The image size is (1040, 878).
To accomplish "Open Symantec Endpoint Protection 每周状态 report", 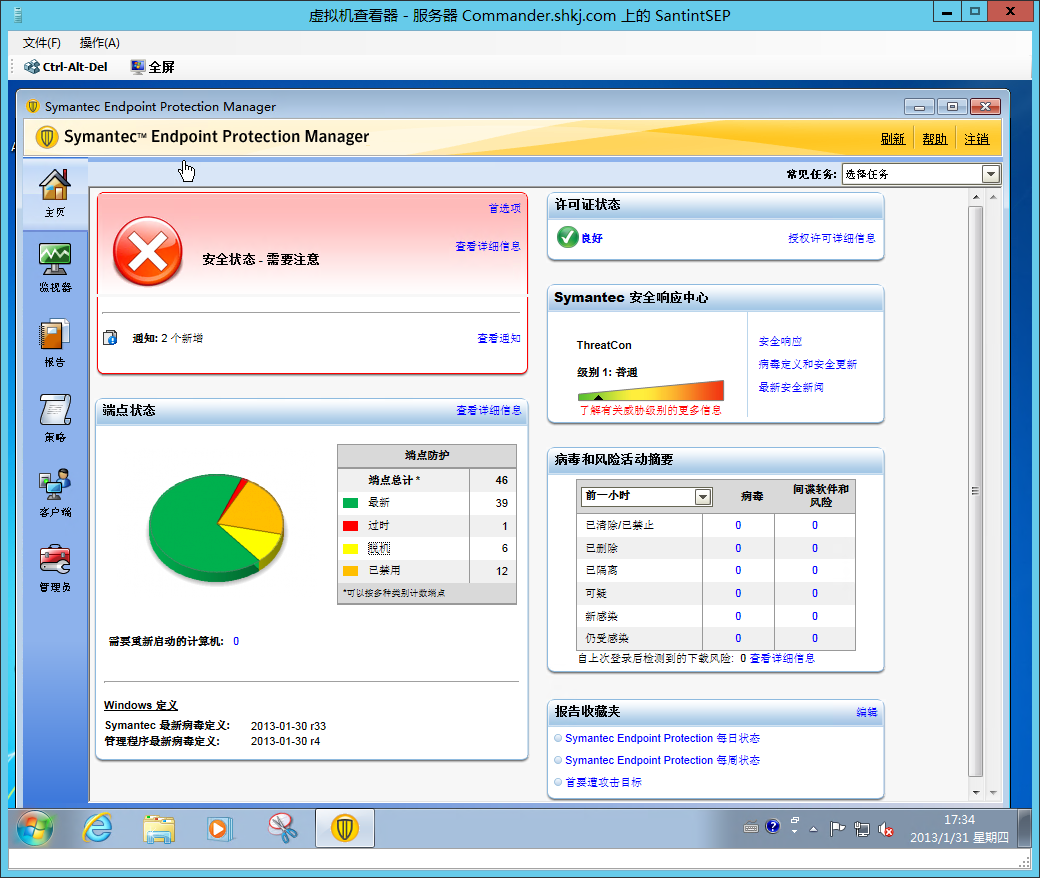I will (x=663, y=760).
